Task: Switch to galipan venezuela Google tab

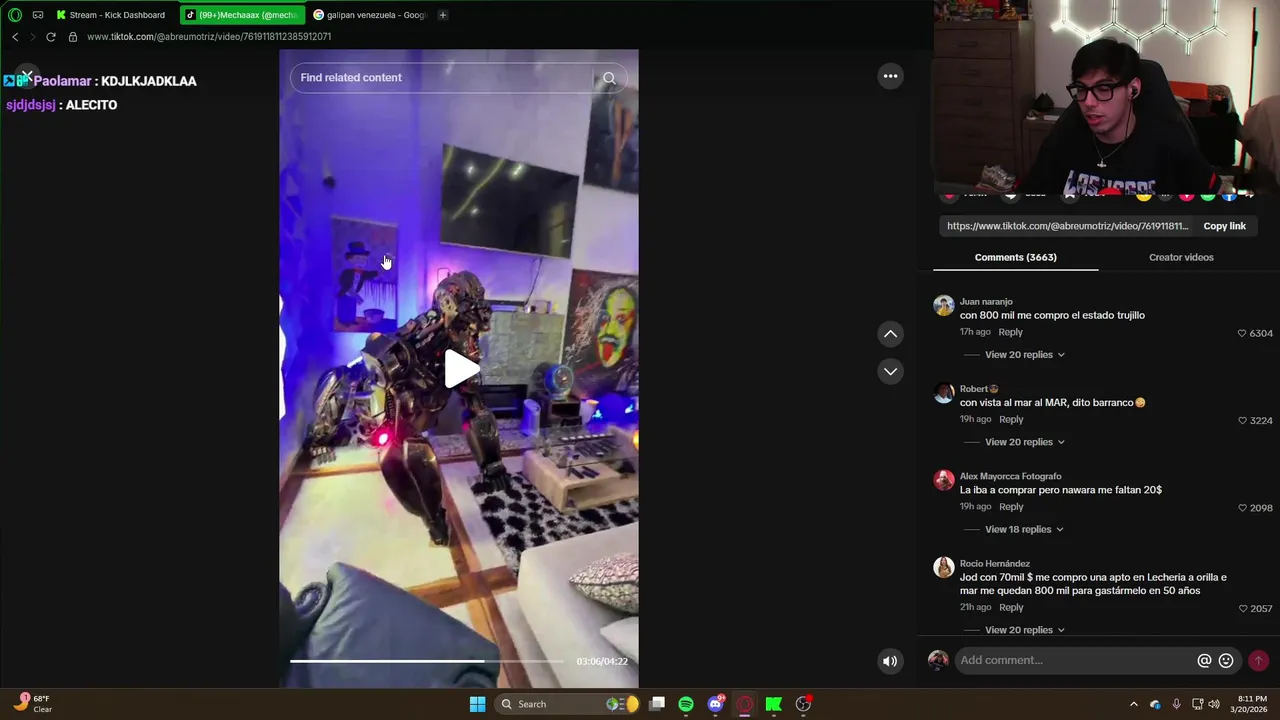Action: point(369,15)
